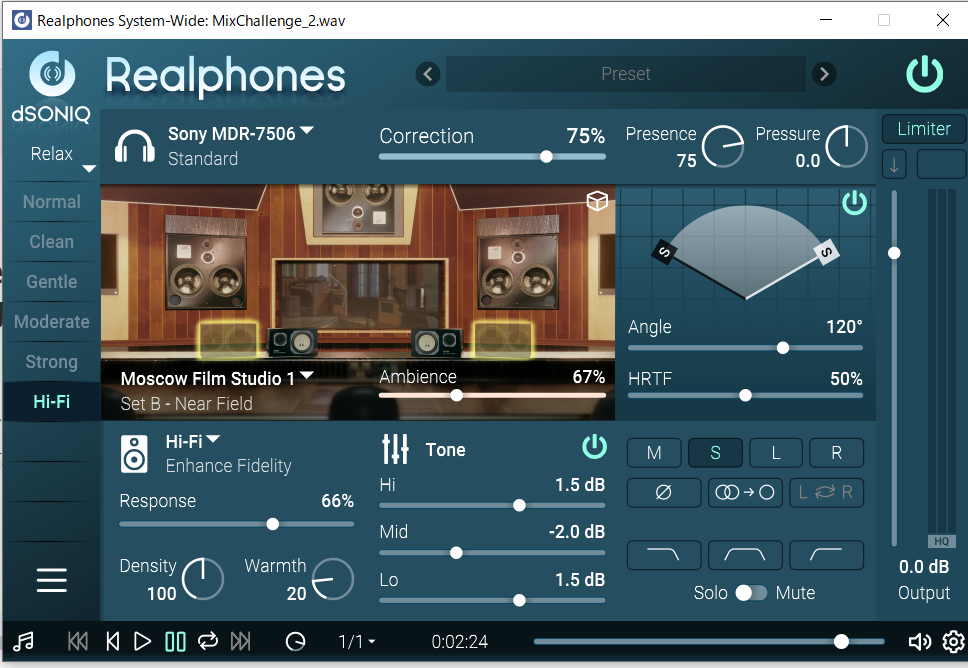The height and width of the screenshot is (668, 968).
Task: Skip to the next track
Action: (241, 642)
